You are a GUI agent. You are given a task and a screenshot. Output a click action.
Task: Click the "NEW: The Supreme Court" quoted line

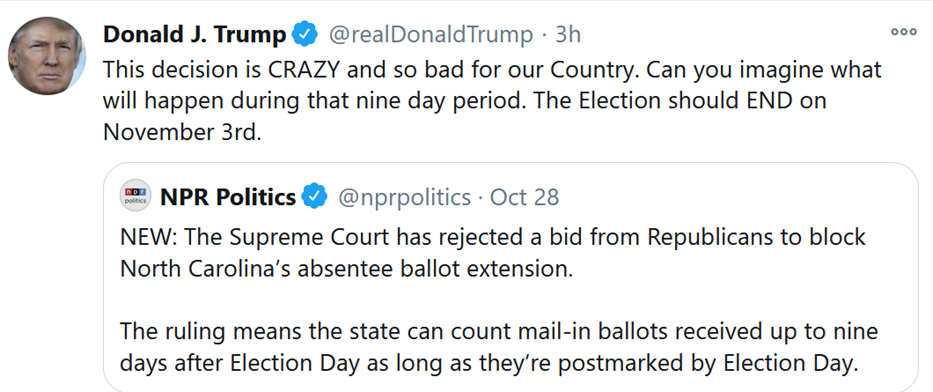pyautogui.click(x=493, y=237)
